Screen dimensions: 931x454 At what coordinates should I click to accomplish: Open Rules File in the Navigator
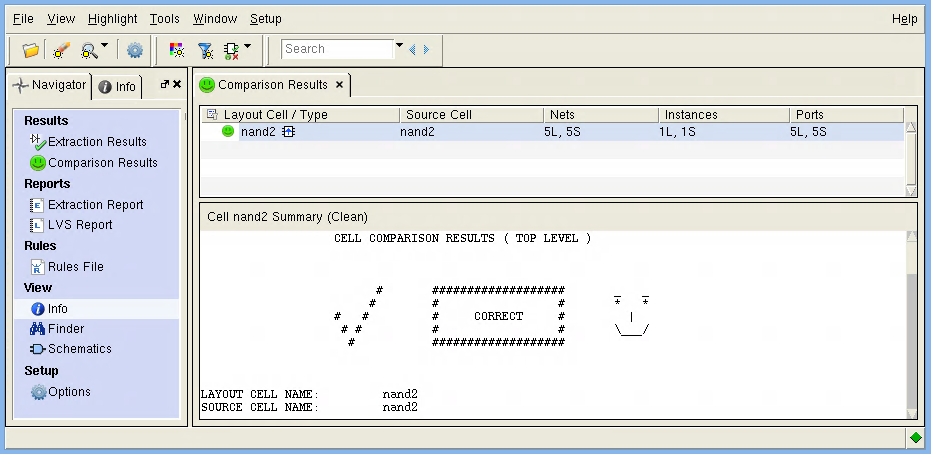75,267
